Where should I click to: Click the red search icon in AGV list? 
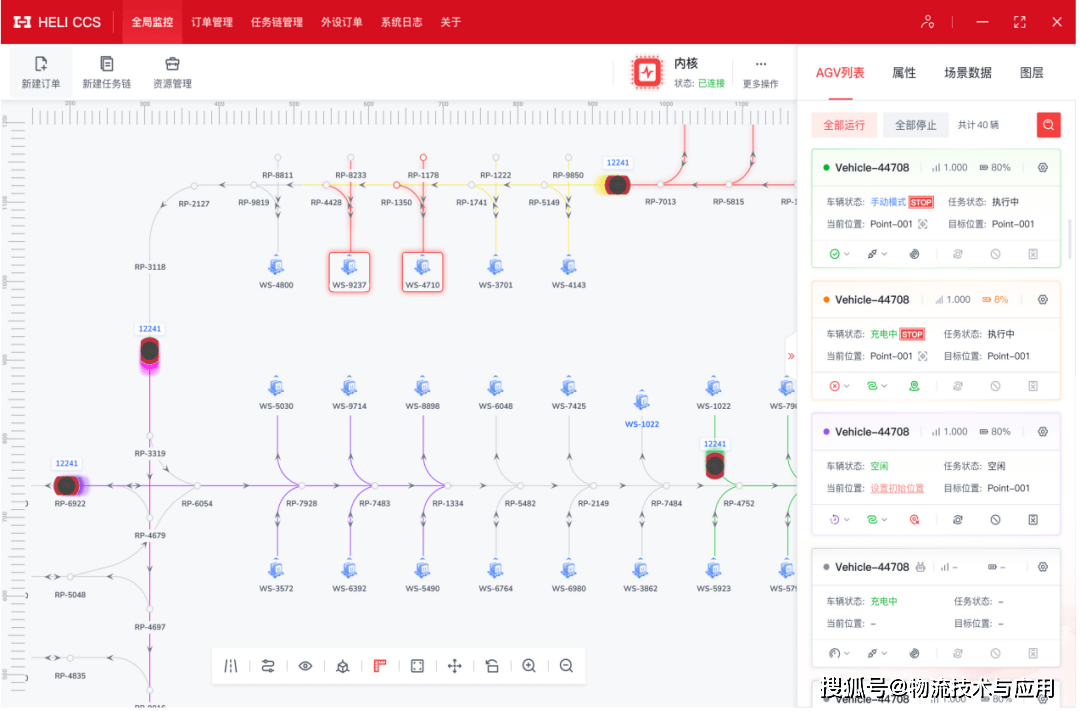coord(1047,124)
